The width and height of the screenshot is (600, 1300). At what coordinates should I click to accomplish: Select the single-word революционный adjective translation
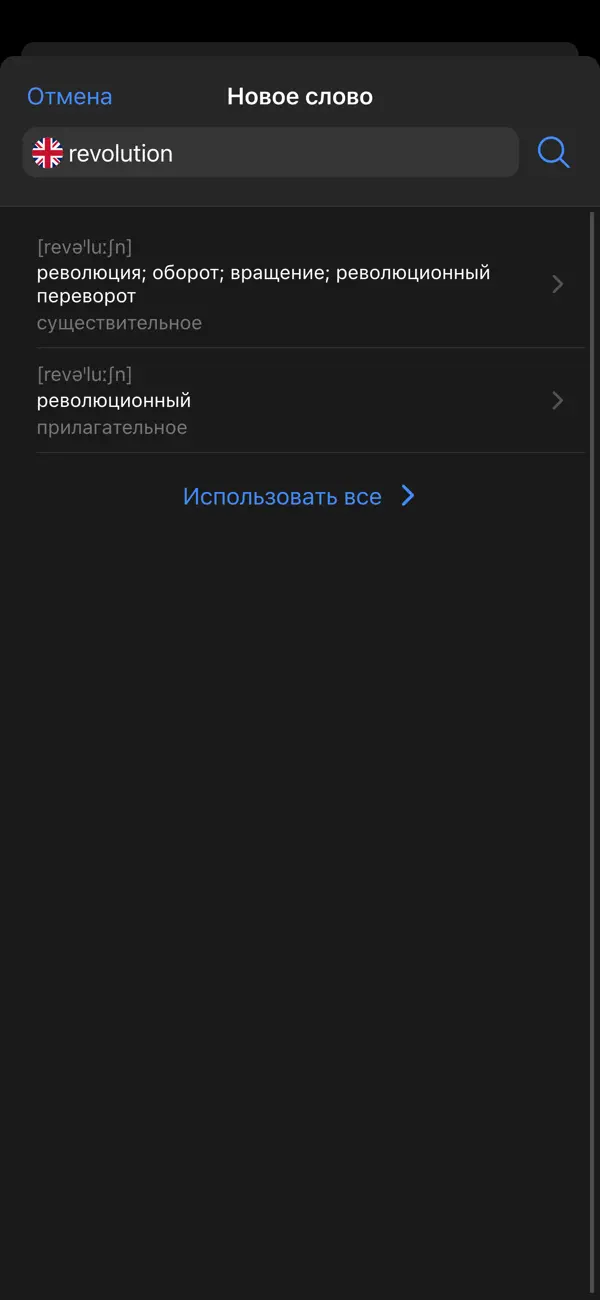(x=114, y=401)
